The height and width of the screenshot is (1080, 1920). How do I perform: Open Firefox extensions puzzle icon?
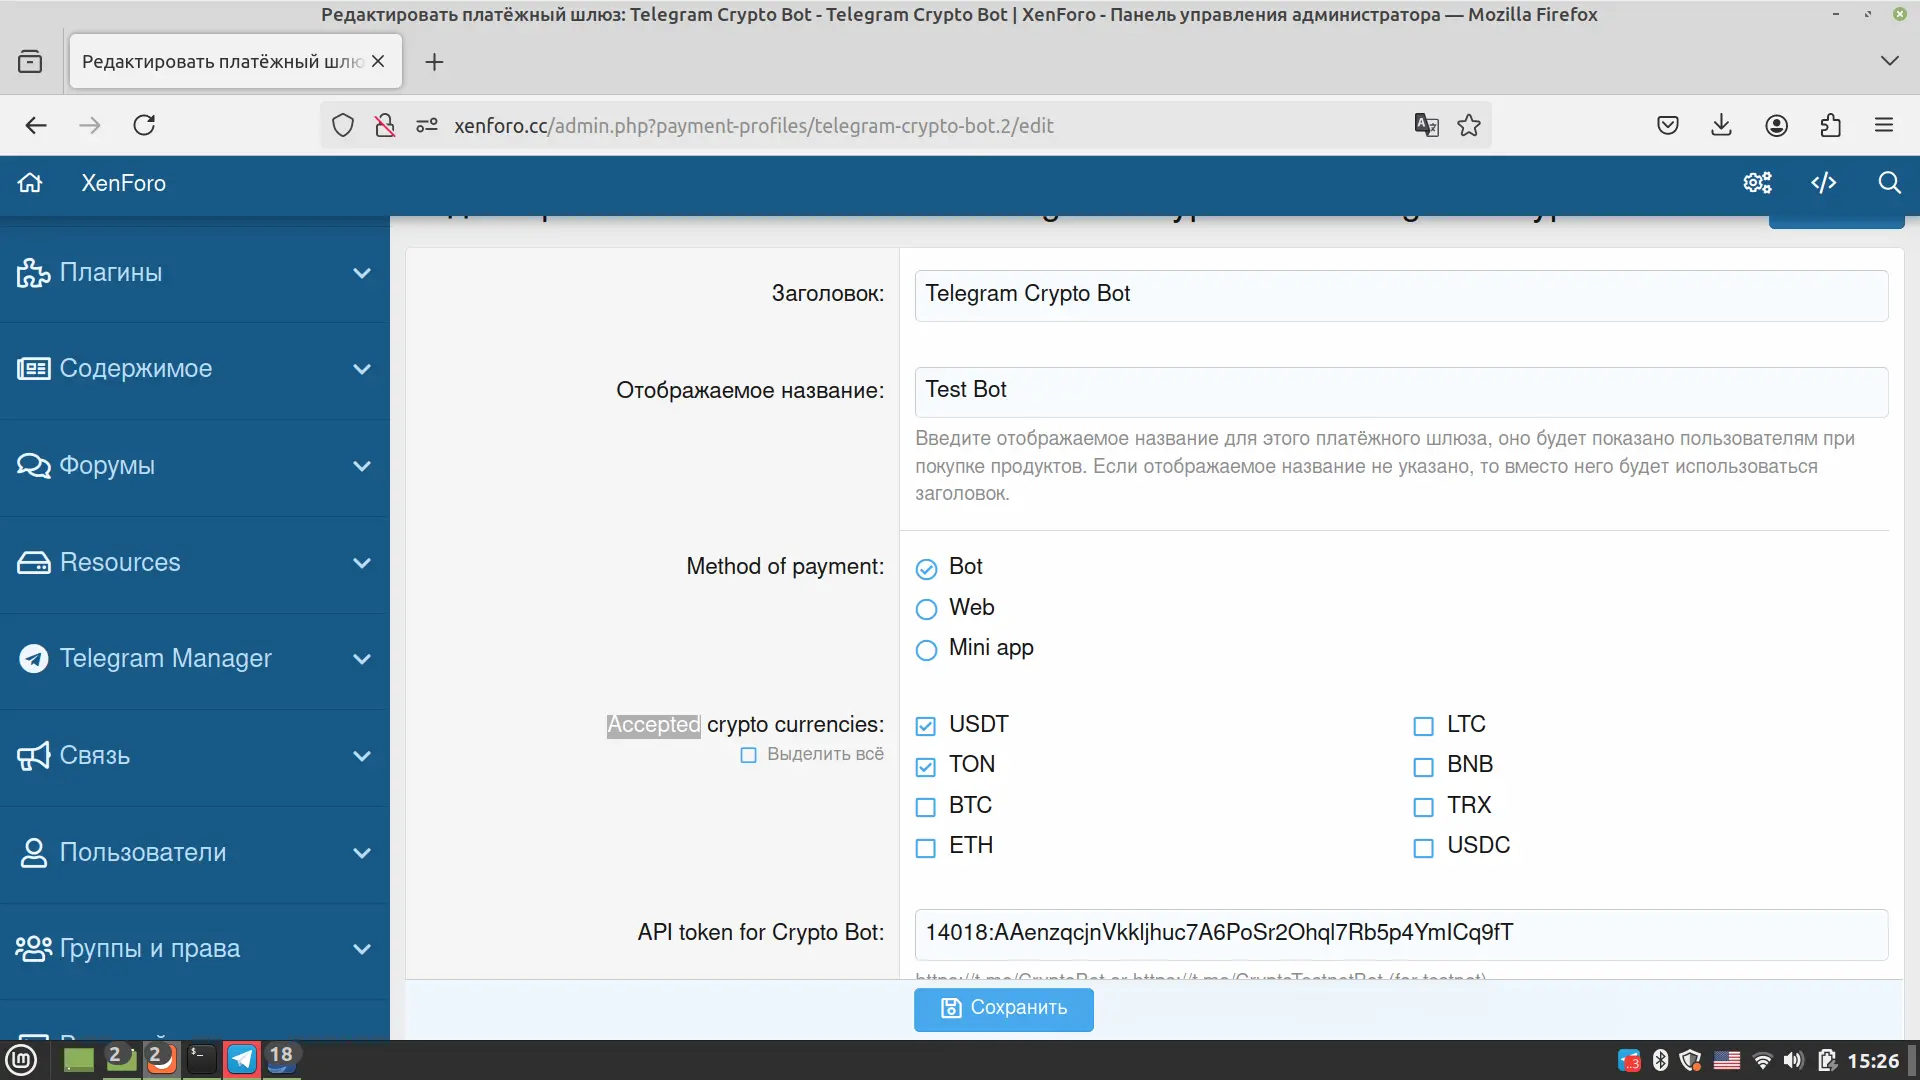[1830, 125]
